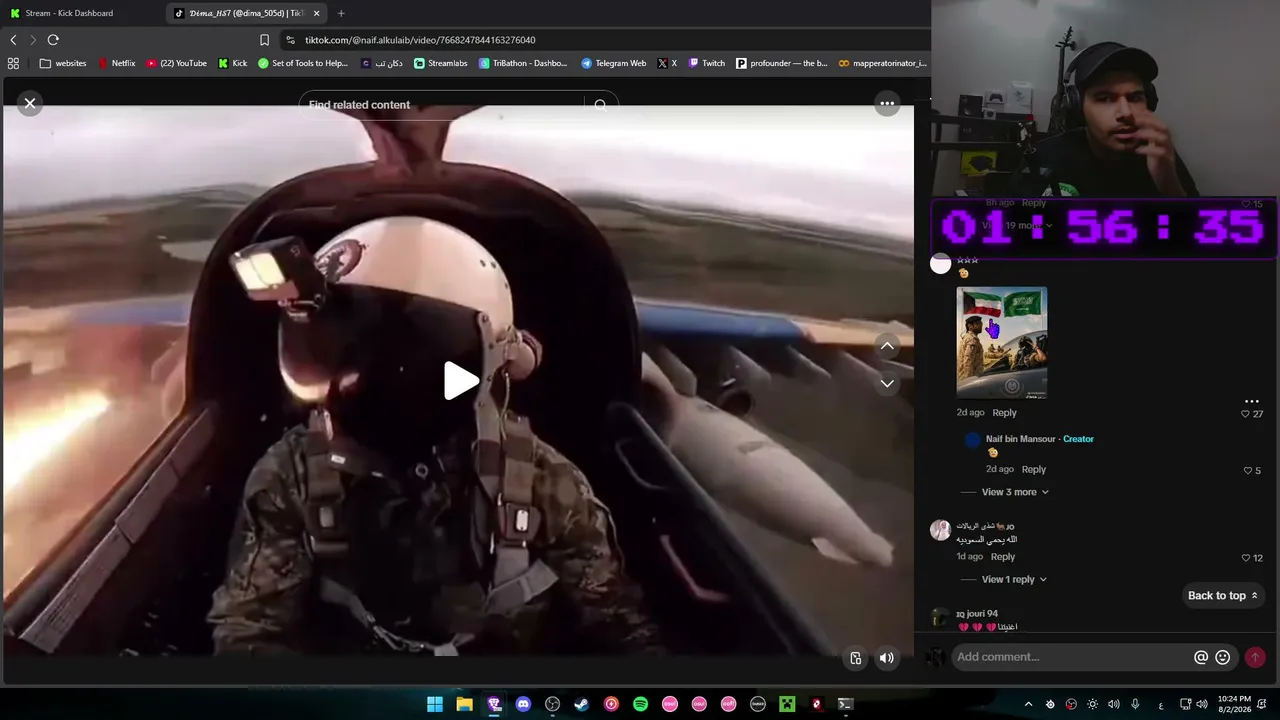This screenshot has width=1280, height=720.
Task: Show hidden system tray icons
Action: [x=1028, y=704]
